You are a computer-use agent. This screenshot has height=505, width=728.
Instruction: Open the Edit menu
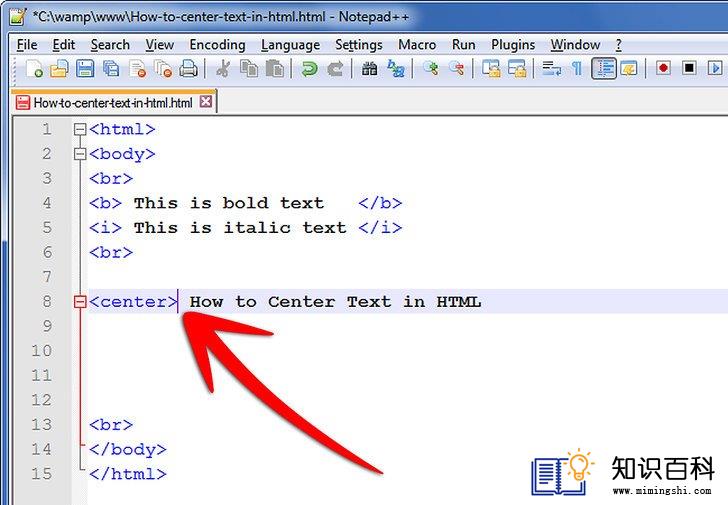(64, 45)
